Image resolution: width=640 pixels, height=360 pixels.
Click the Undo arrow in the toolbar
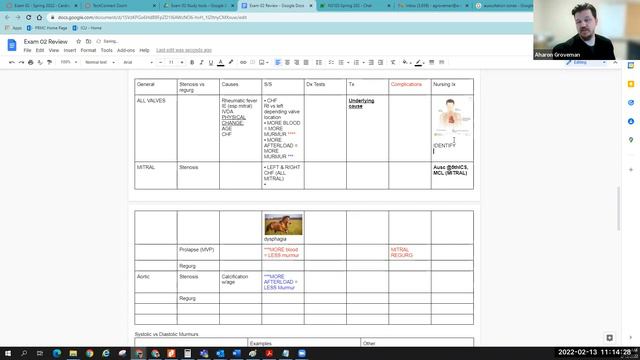point(12,62)
